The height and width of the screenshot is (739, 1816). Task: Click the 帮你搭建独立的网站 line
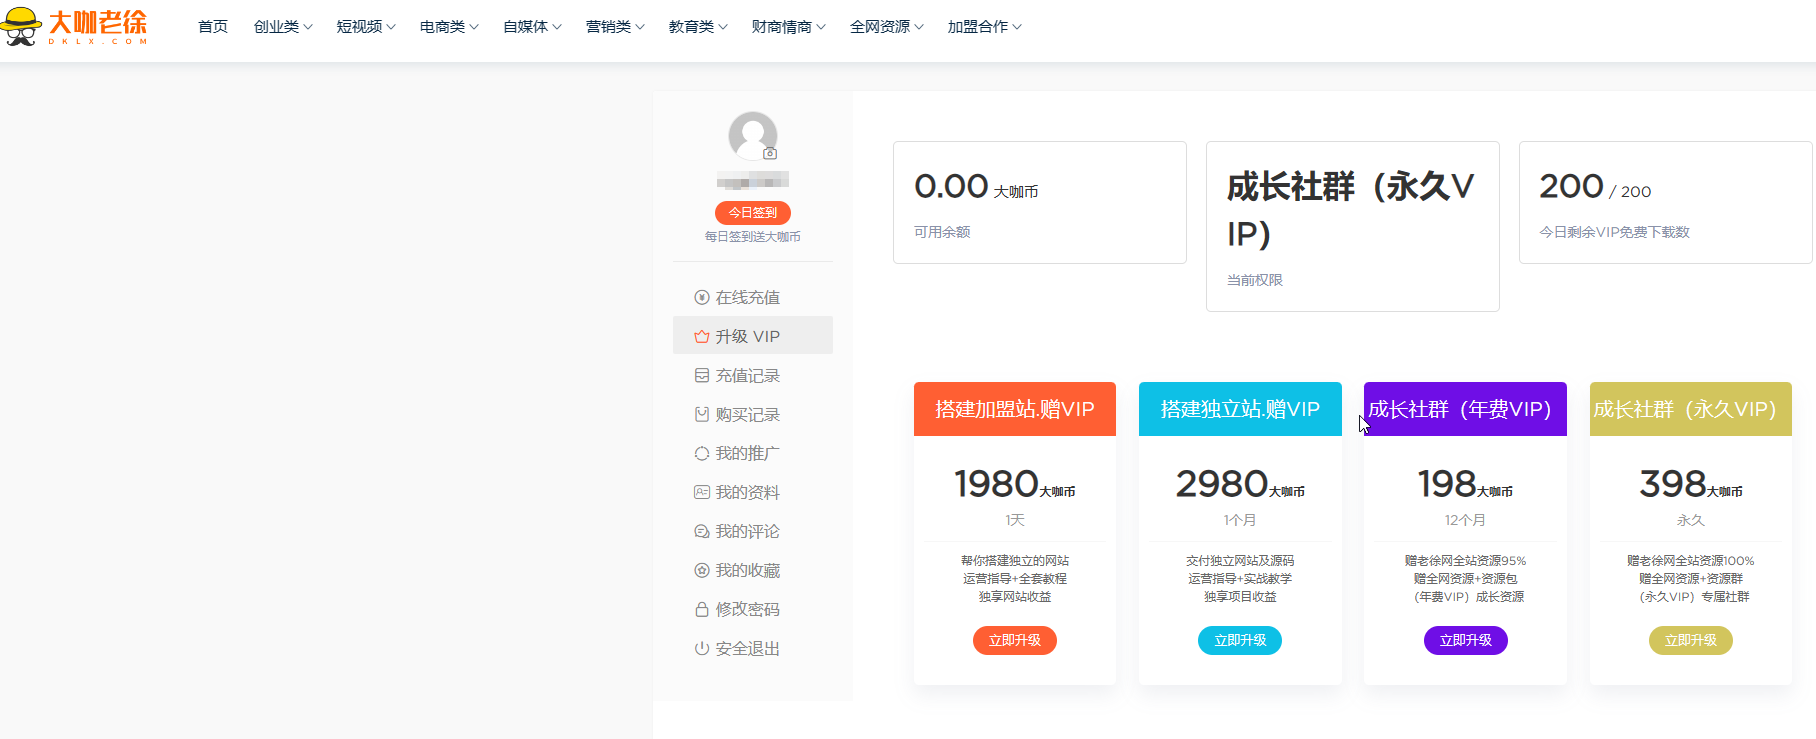click(1015, 561)
